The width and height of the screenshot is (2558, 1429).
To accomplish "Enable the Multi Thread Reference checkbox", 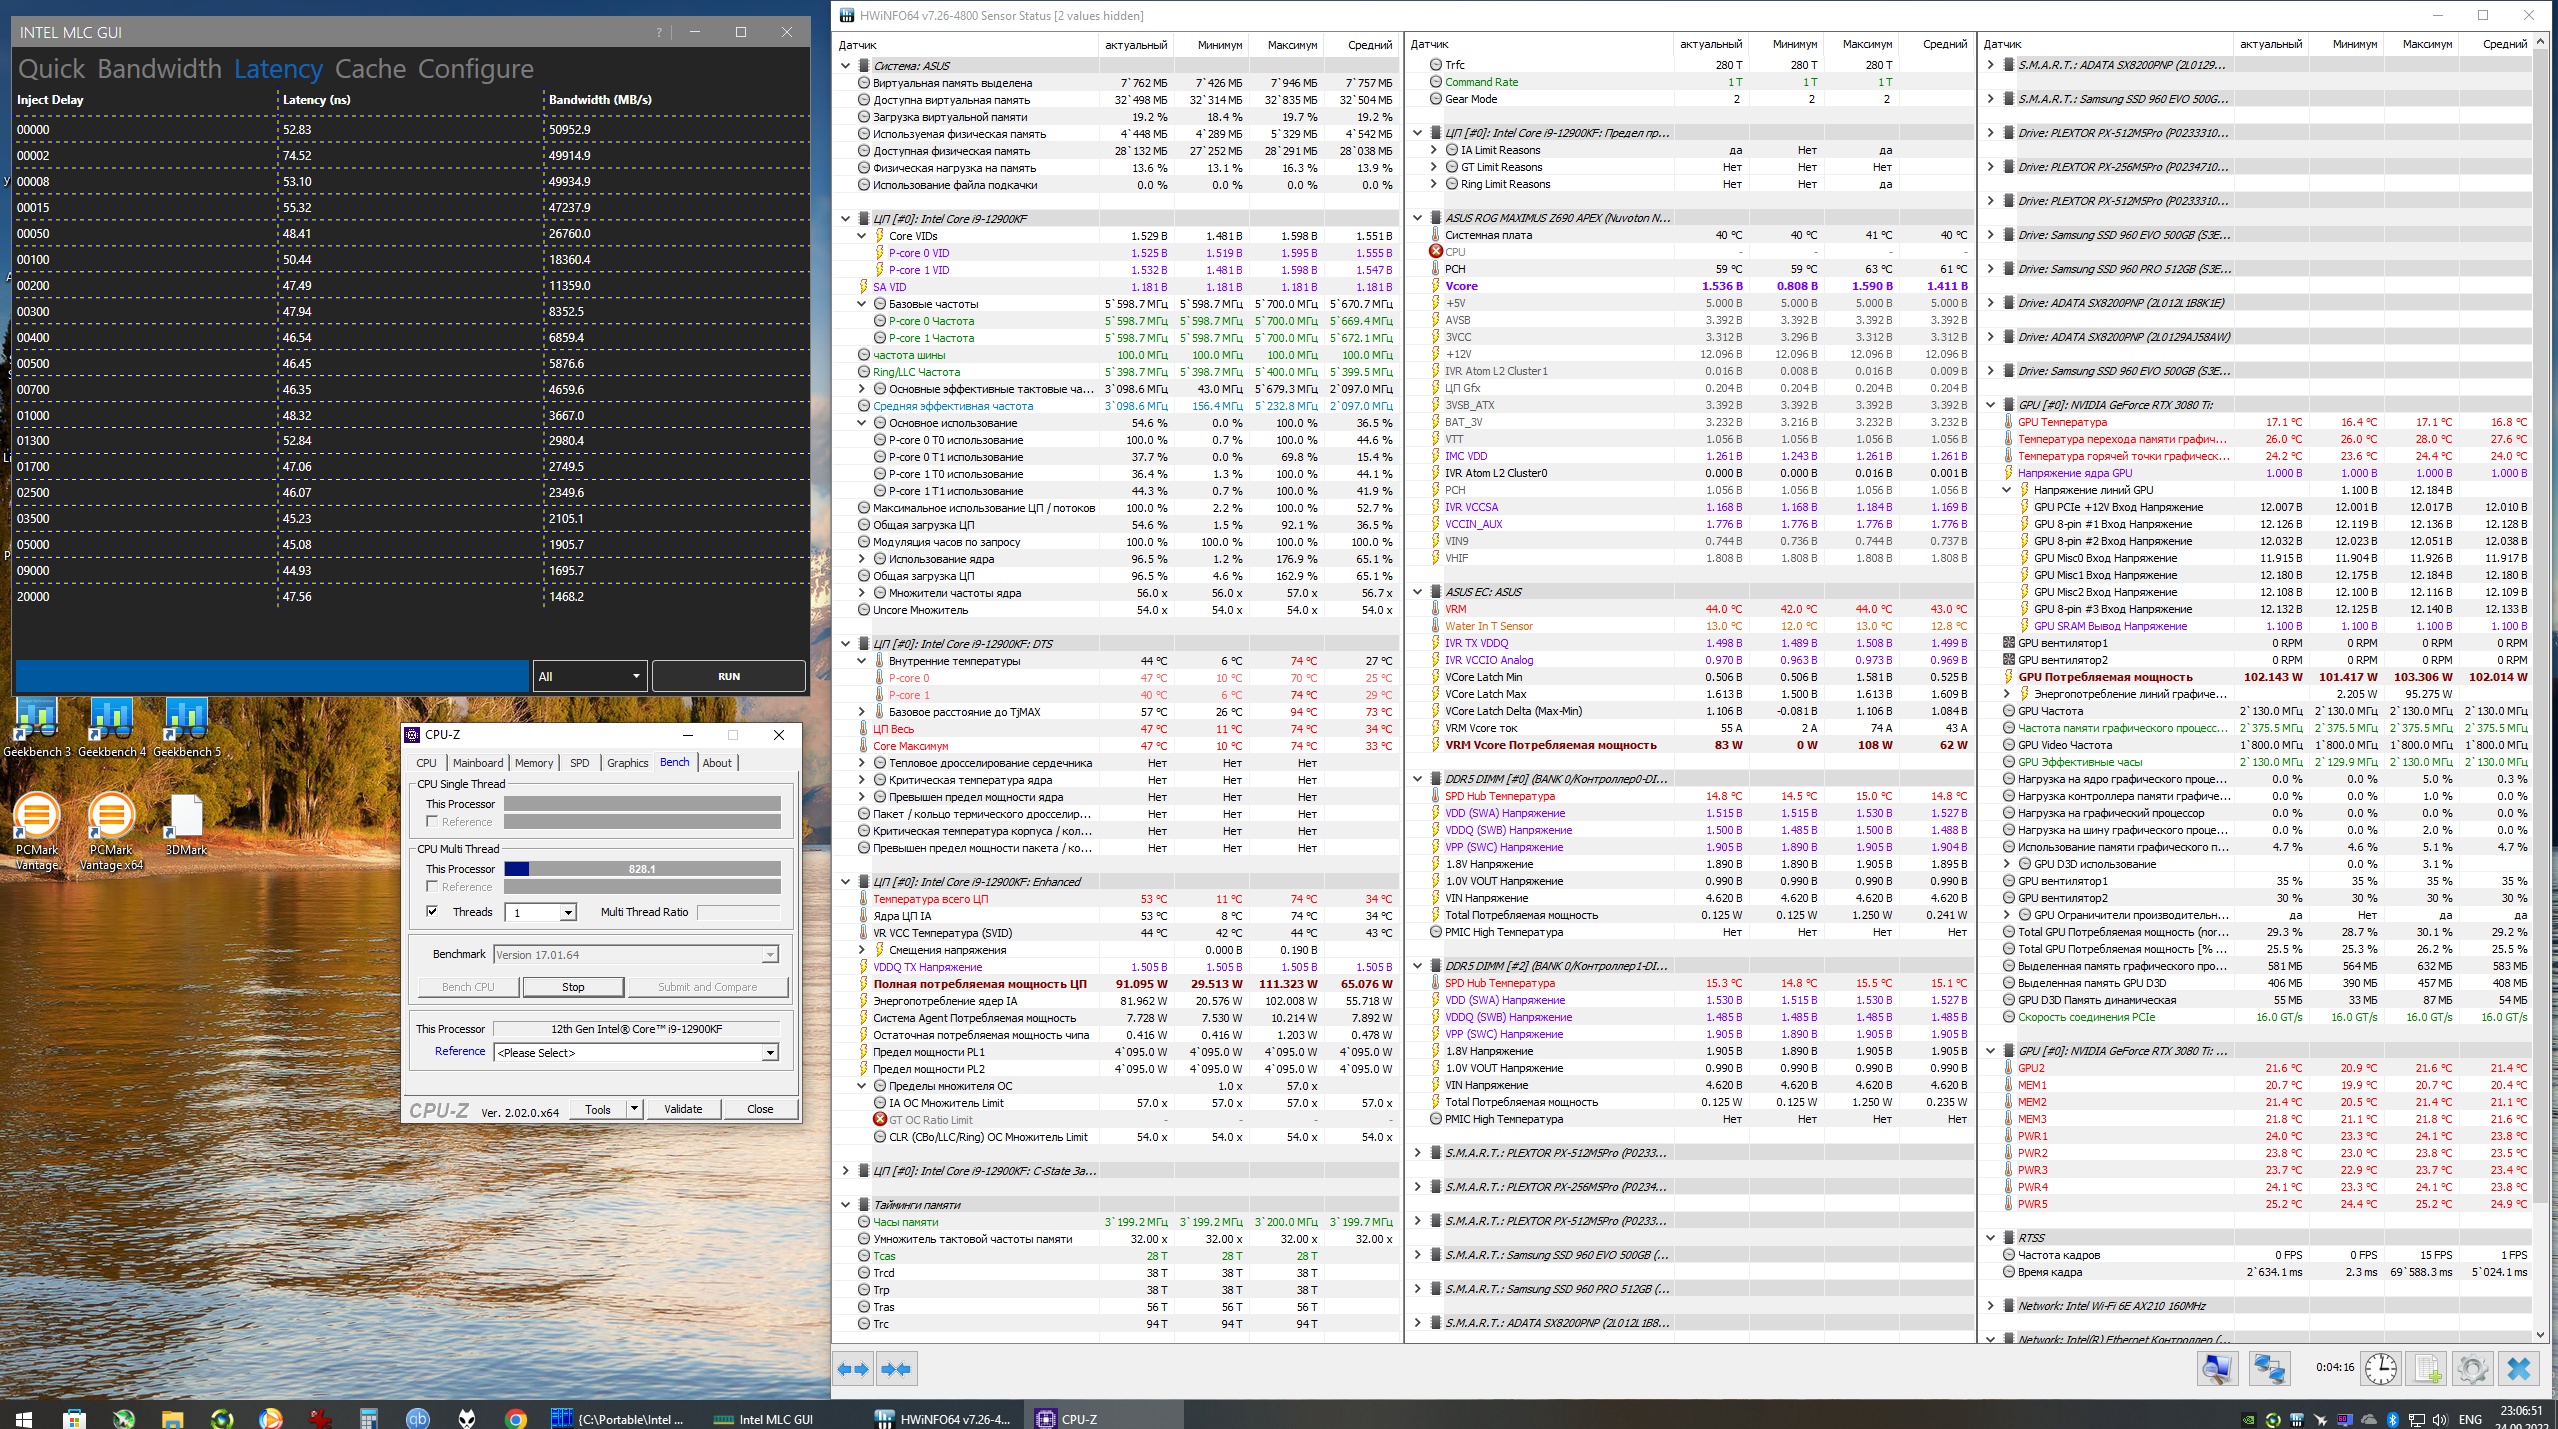I will coord(432,887).
